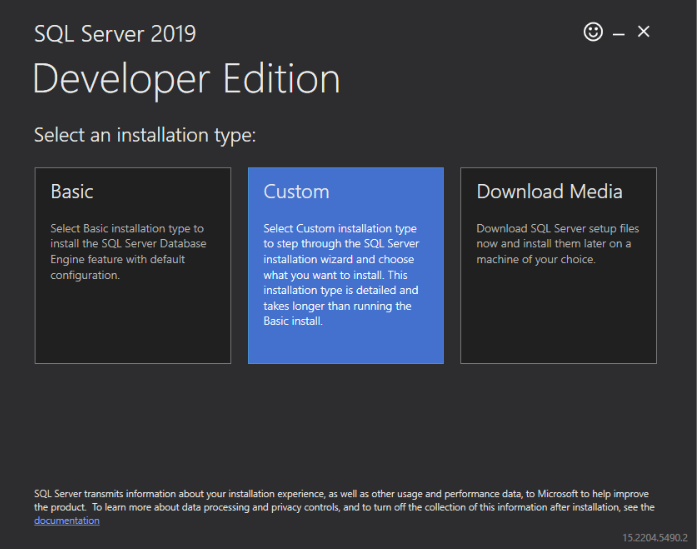Click version number 15.2204.5490.2

[x=655, y=538]
